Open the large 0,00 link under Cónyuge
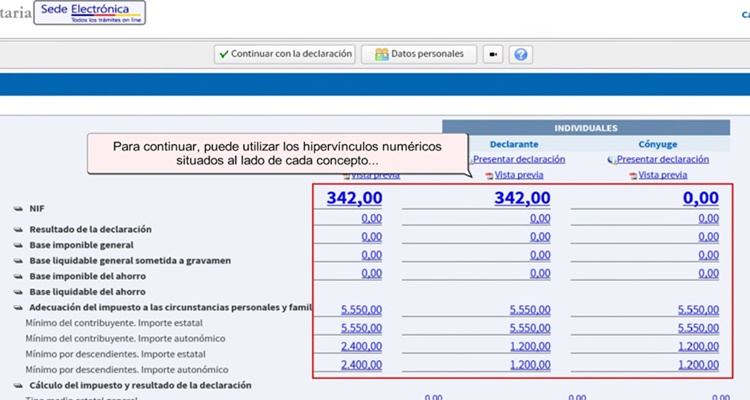 [x=698, y=199]
